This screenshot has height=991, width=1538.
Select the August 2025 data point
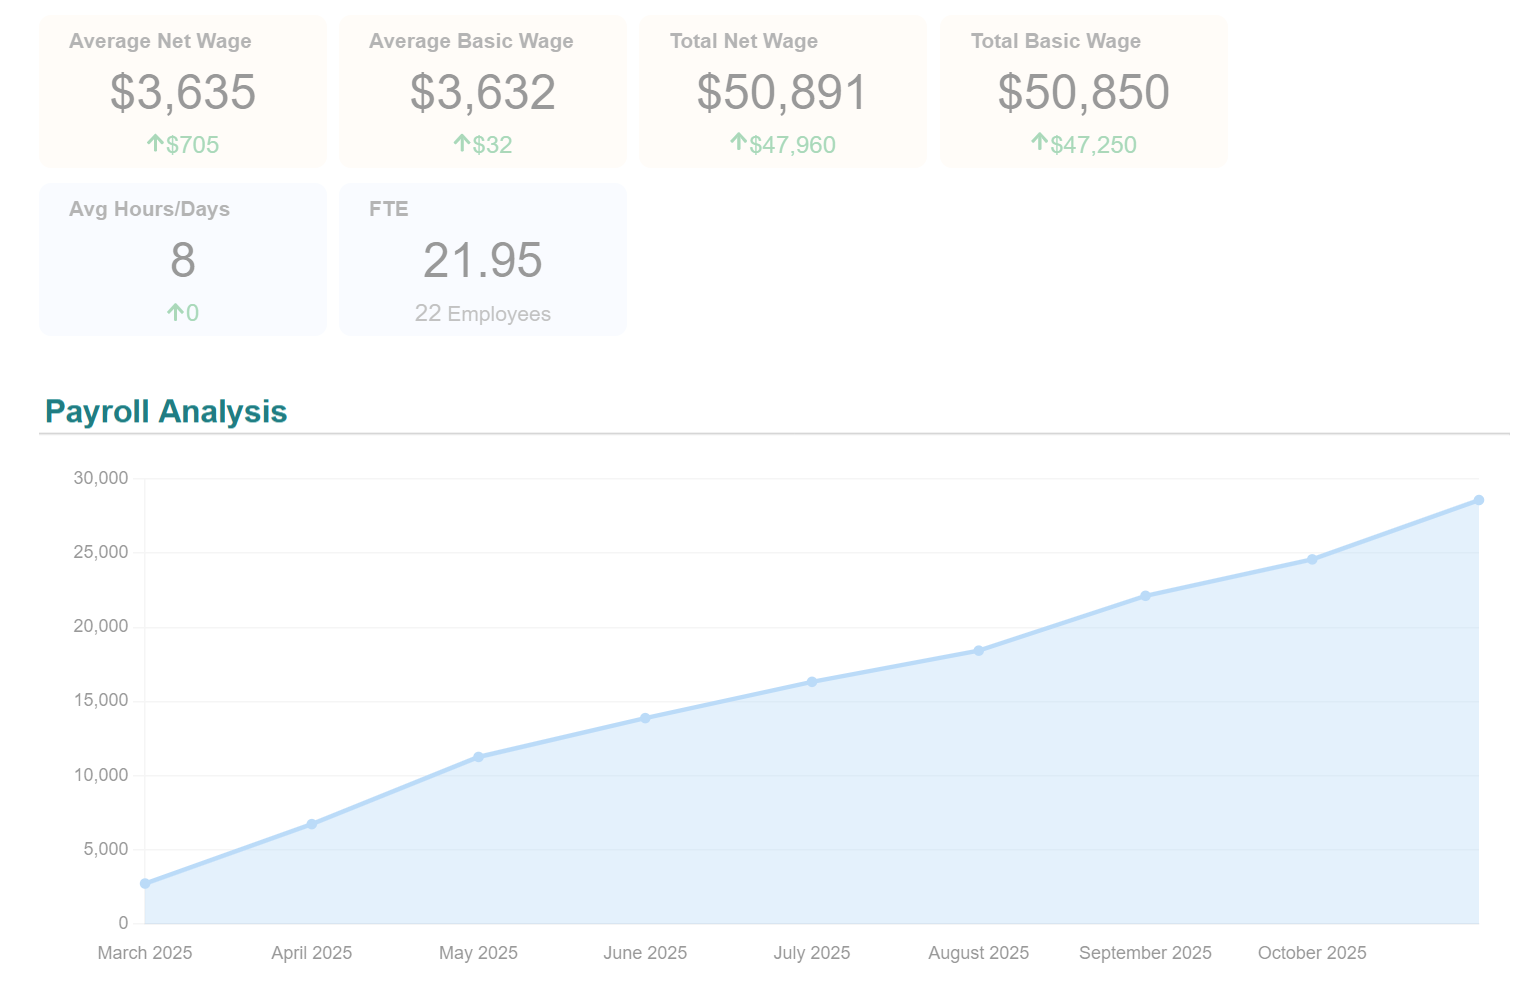(979, 651)
